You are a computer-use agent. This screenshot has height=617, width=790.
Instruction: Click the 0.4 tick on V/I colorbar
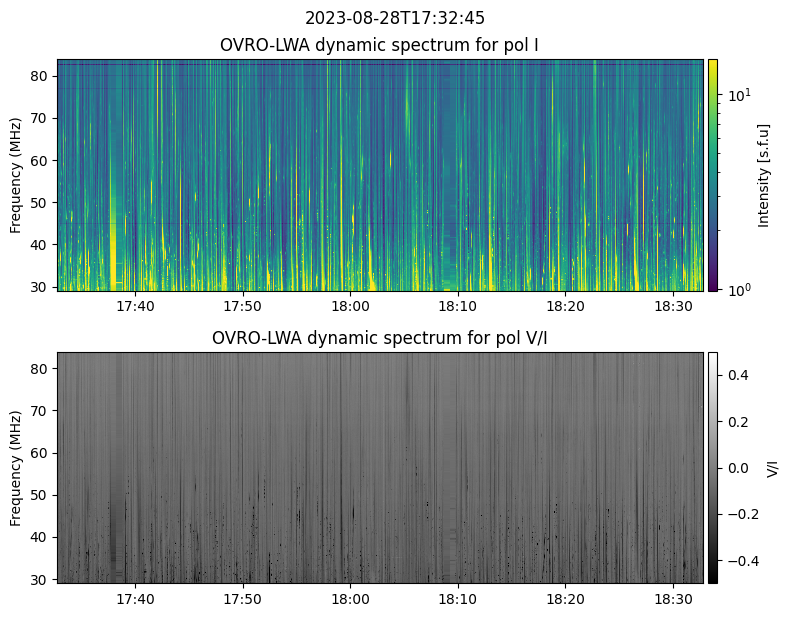click(735, 374)
